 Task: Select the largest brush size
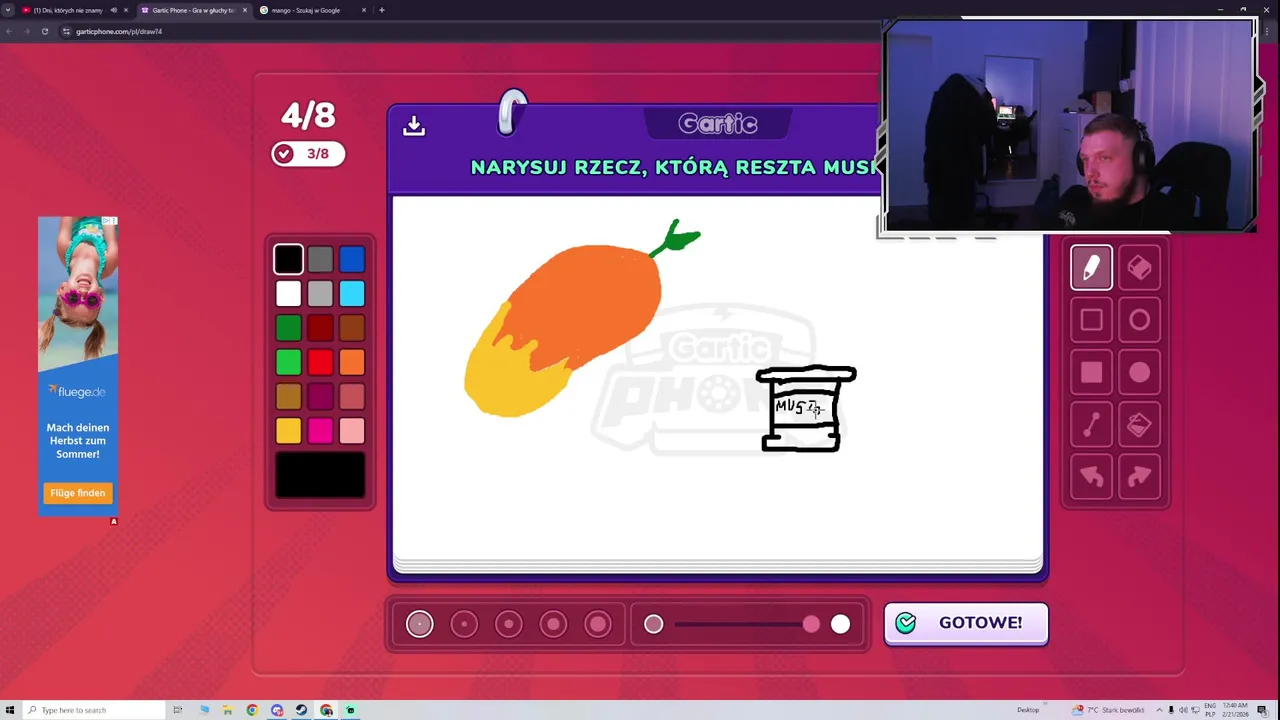point(598,624)
